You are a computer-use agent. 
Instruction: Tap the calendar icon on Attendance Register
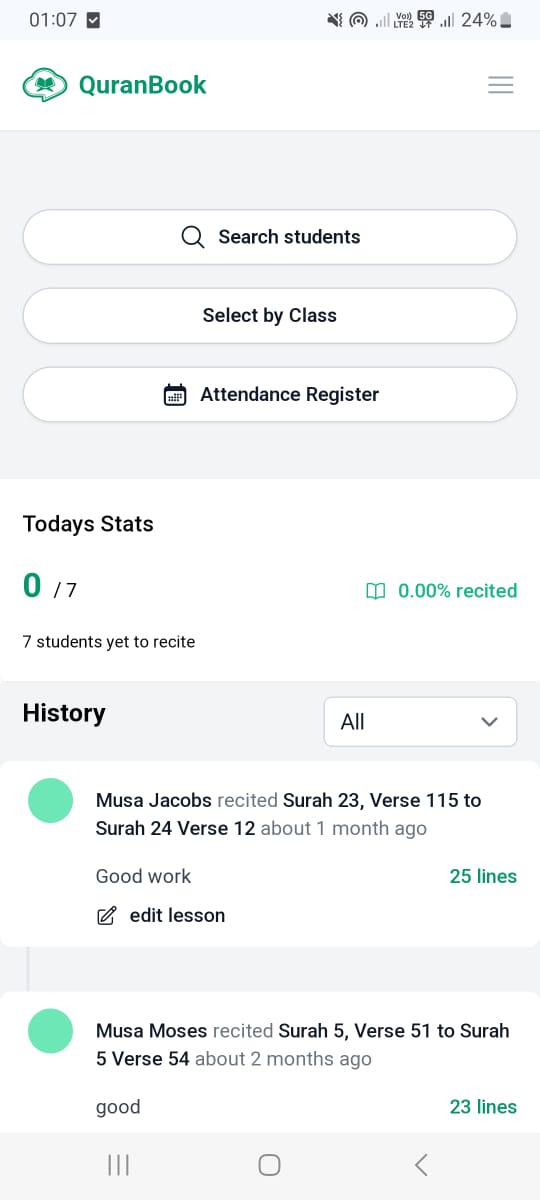tap(175, 395)
